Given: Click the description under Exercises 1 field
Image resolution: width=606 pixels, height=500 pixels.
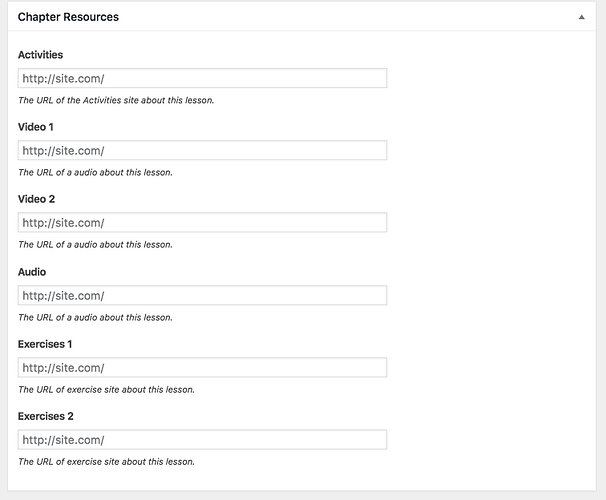Looking at the screenshot, I should 106,390.
